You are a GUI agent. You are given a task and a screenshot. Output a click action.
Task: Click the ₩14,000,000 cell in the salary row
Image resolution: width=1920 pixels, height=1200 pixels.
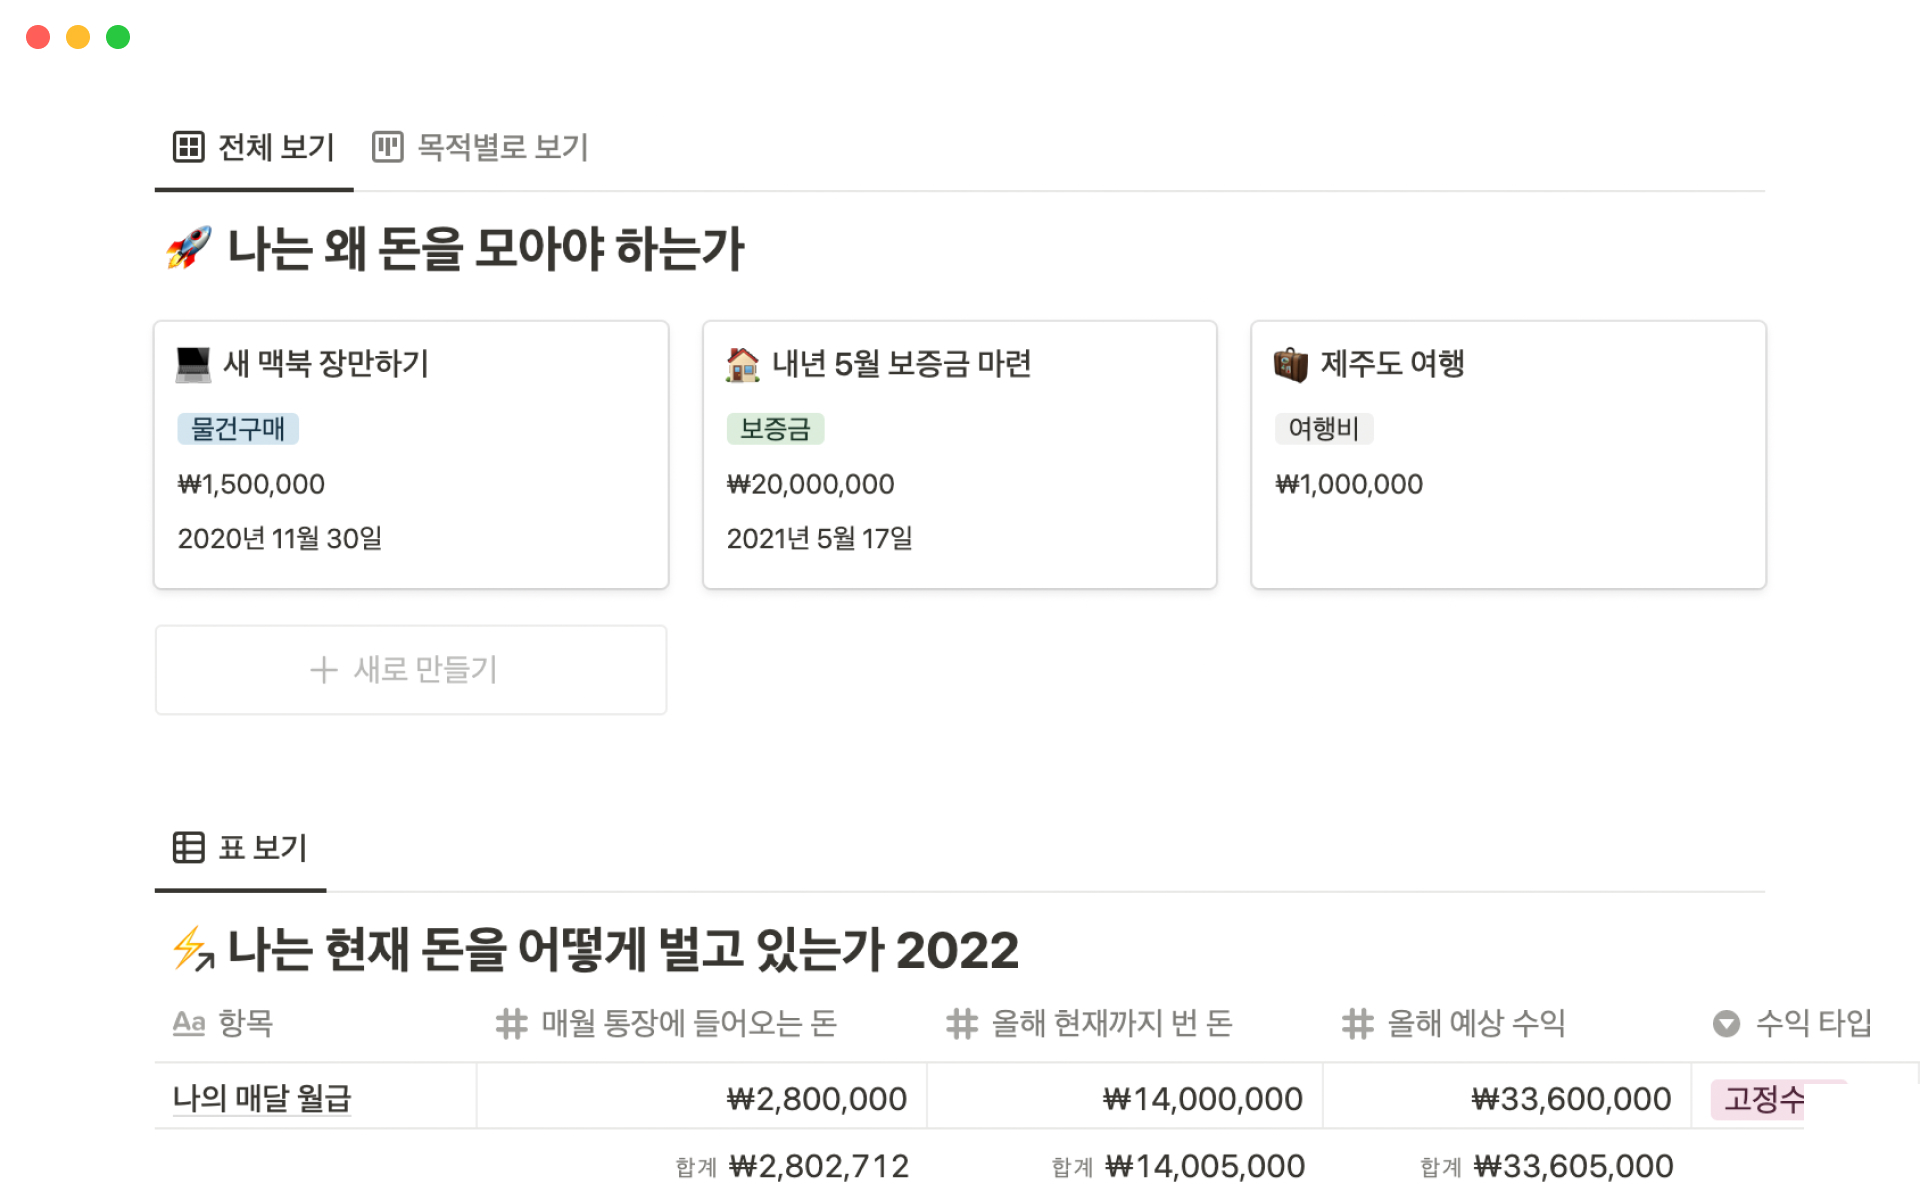[1202, 1099]
